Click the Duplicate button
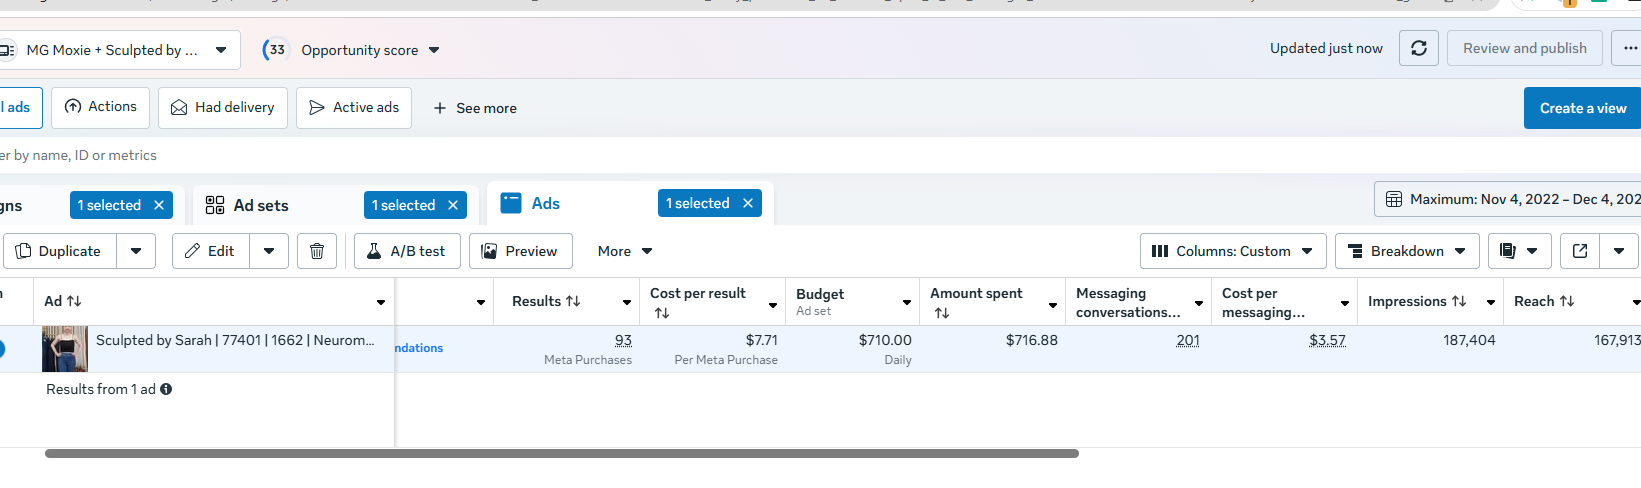This screenshot has height=488, width=1641. pyautogui.click(x=60, y=251)
